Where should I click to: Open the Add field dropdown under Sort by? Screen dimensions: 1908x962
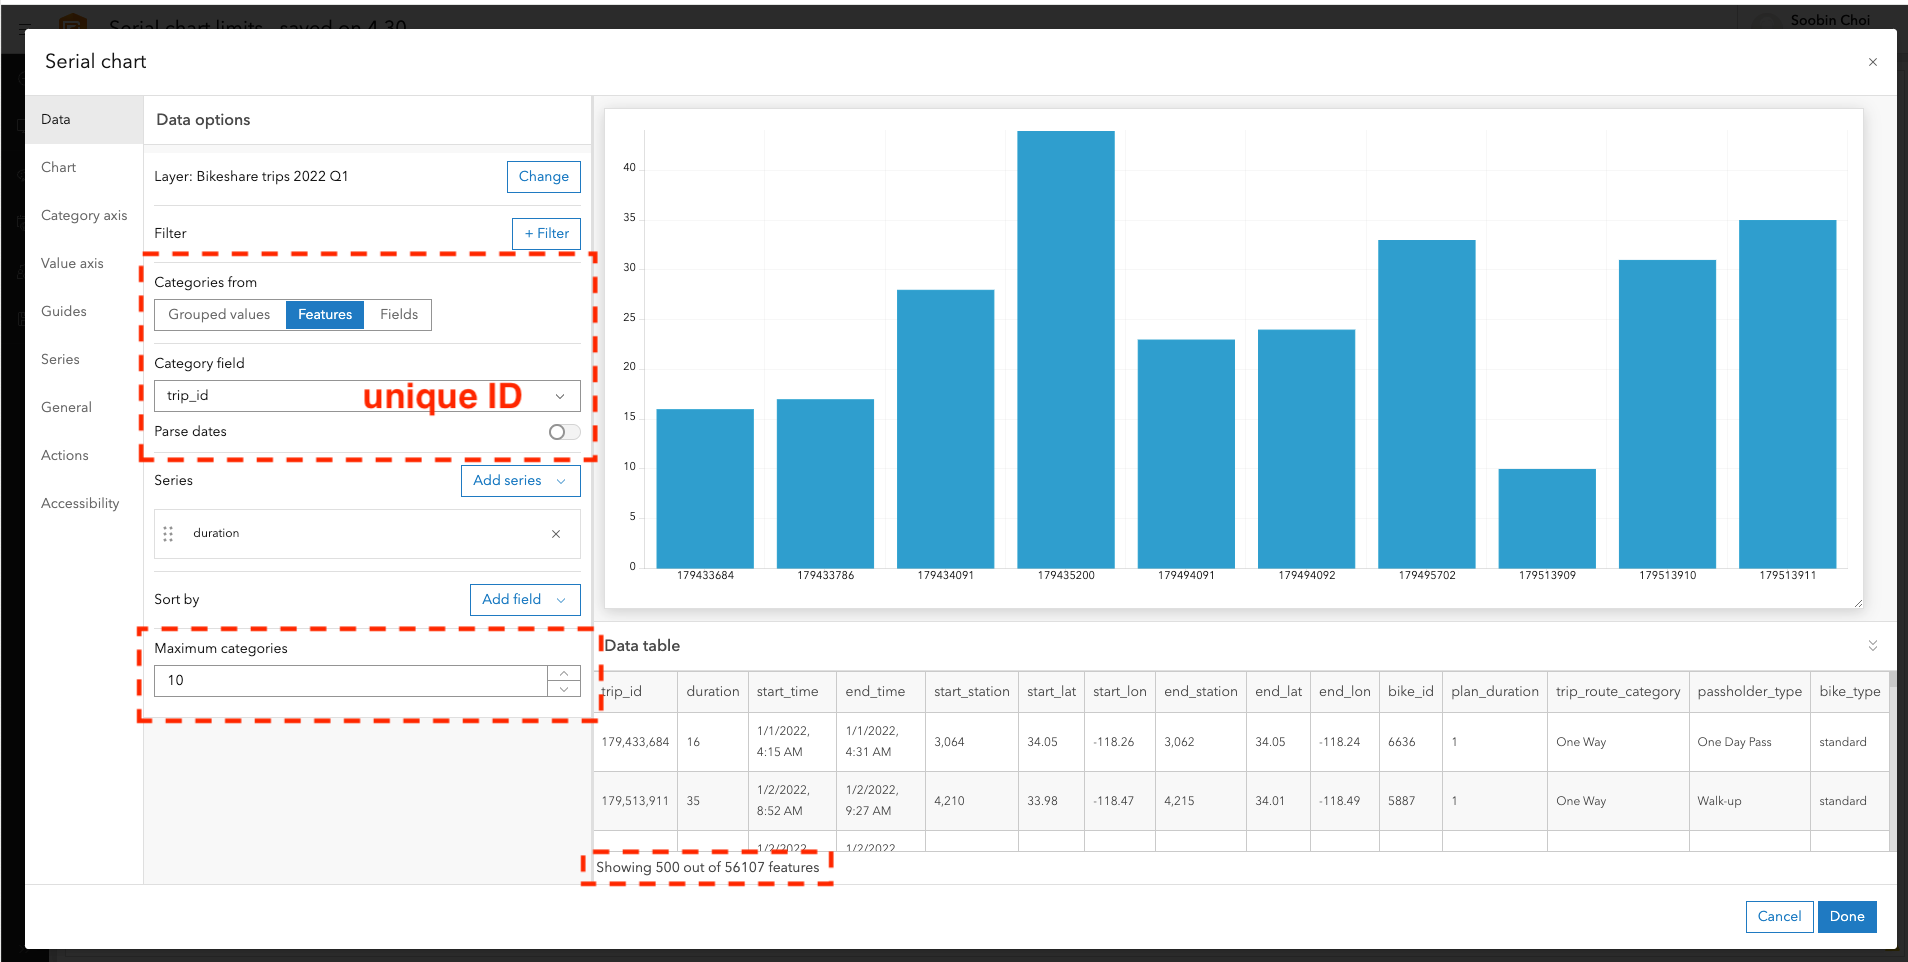click(x=524, y=599)
